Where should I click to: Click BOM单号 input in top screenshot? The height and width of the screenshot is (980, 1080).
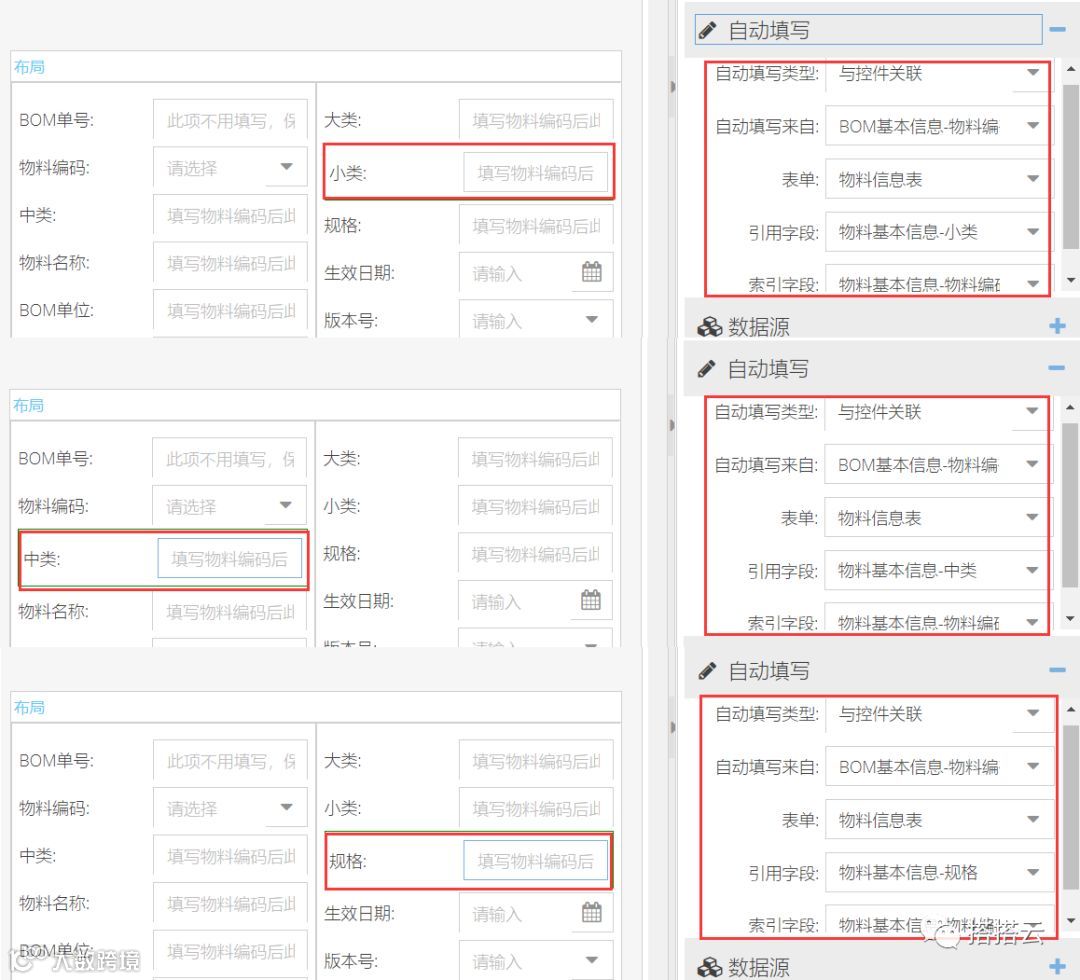click(230, 120)
